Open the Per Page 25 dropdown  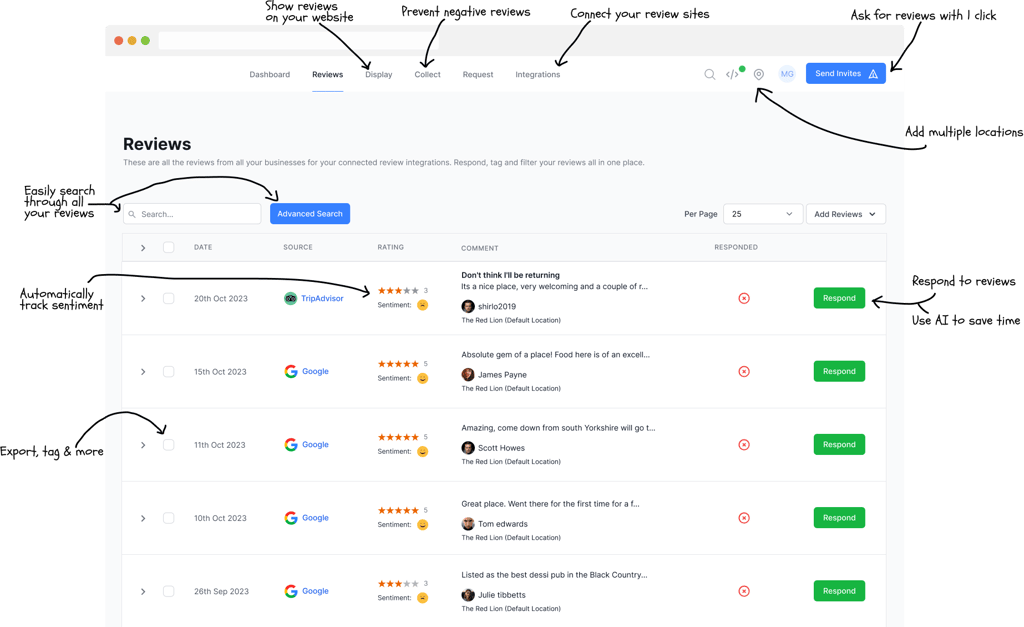(763, 214)
